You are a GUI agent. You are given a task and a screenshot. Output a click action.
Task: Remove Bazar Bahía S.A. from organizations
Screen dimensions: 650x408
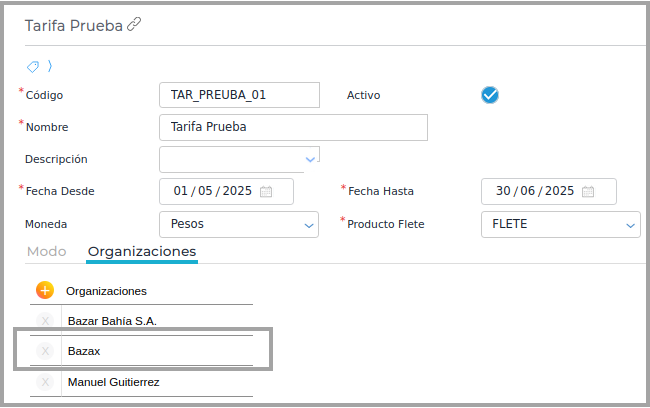[x=45, y=321]
